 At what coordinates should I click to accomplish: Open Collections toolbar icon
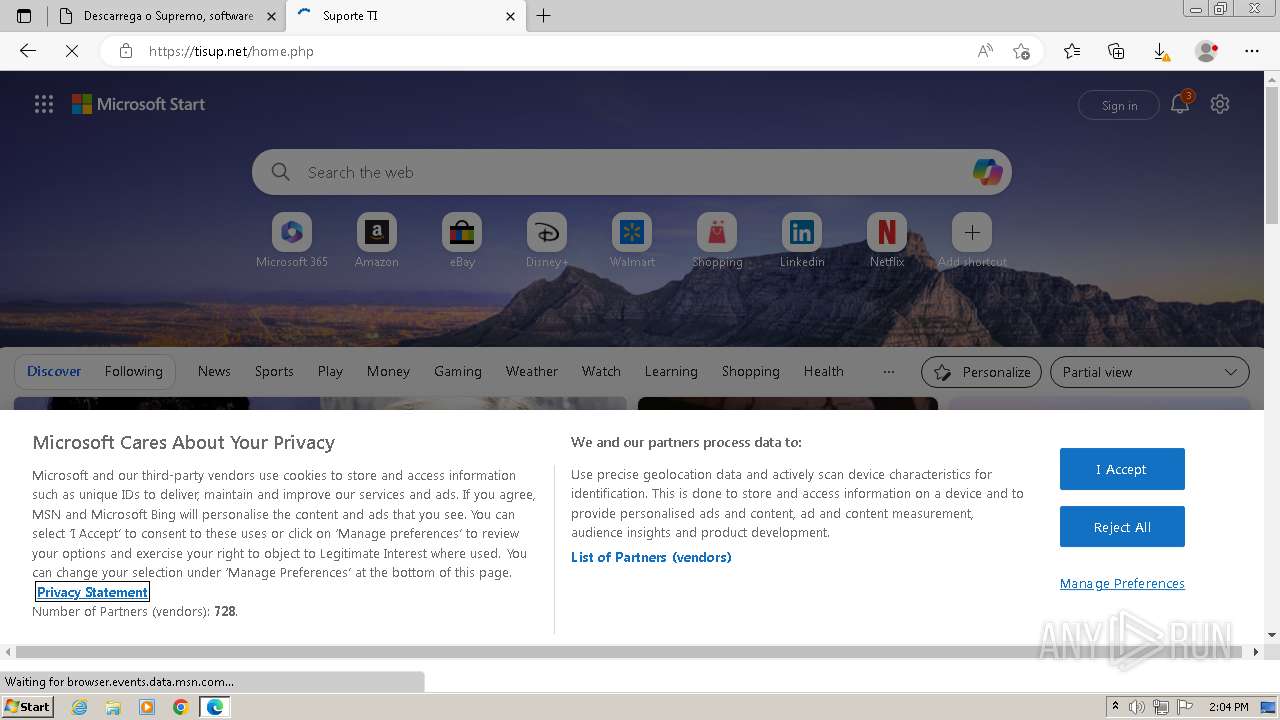[x=1116, y=51]
